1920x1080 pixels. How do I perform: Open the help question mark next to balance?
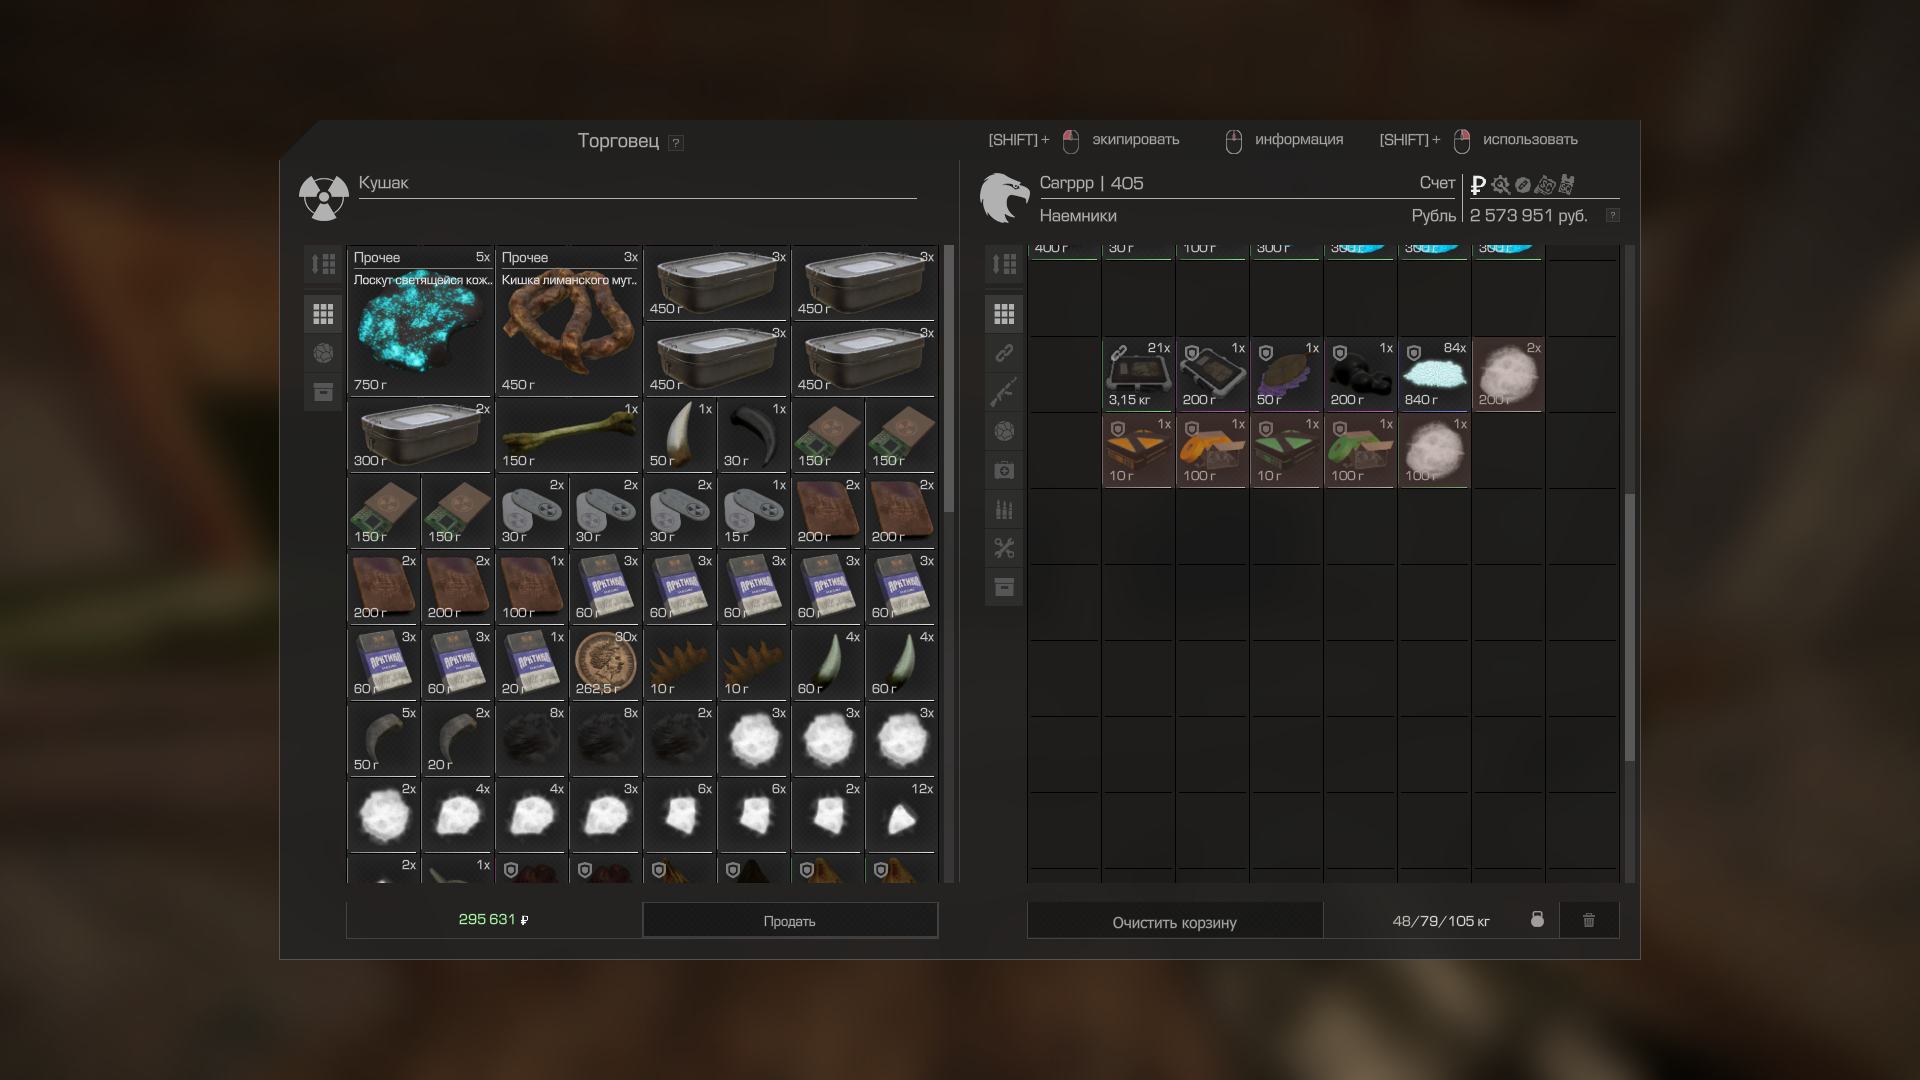pos(1612,215)
